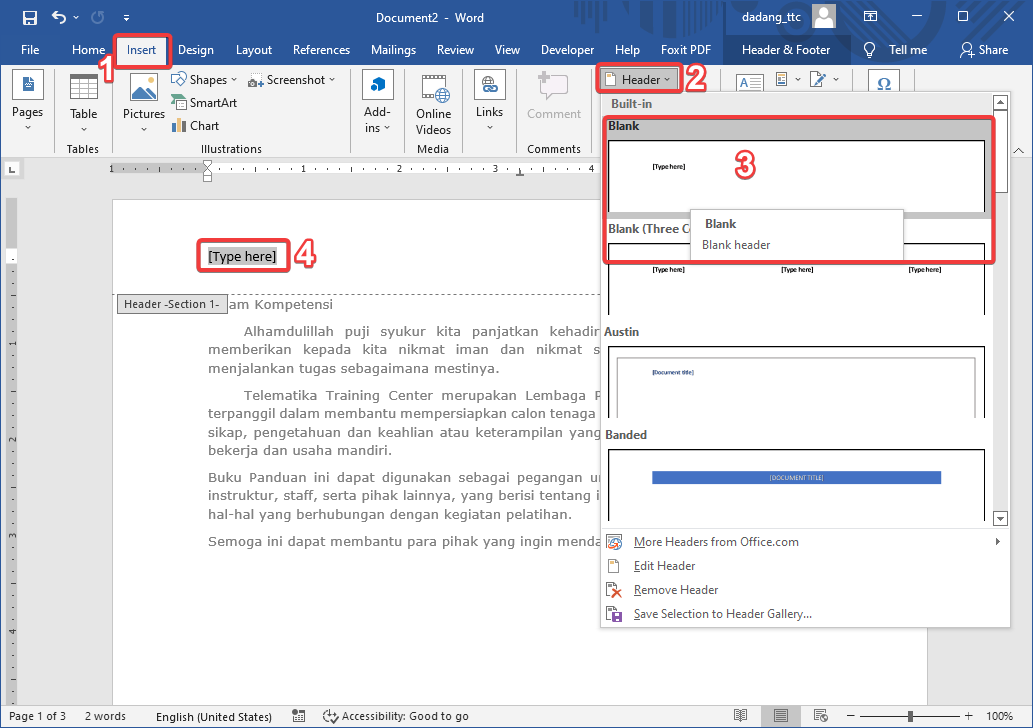Viewport: 1033px width, 728px height.
Task: Expand the Header dropdown button
Action: (640, 79)
